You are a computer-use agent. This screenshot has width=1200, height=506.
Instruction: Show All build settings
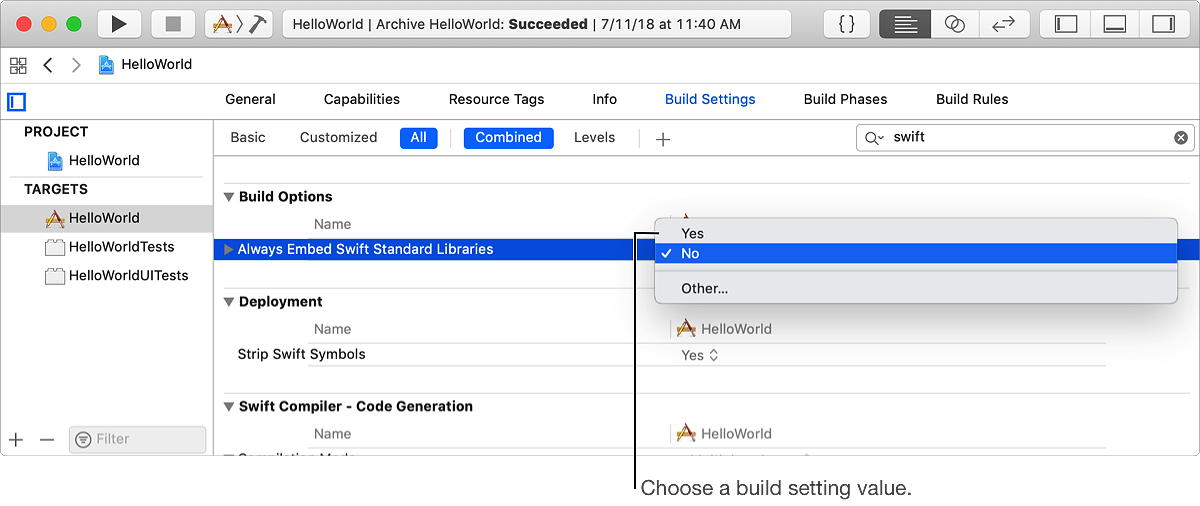point(418,138)
